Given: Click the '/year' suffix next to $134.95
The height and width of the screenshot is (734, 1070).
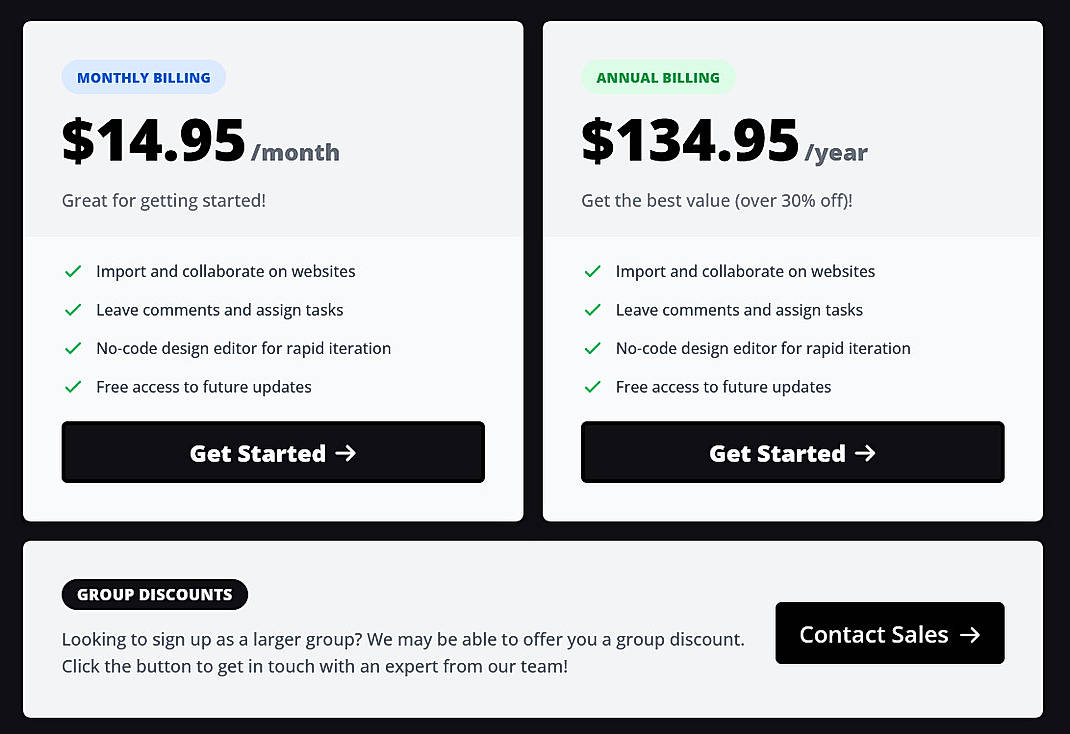Looking at the screenshot, I should (838, 152).
